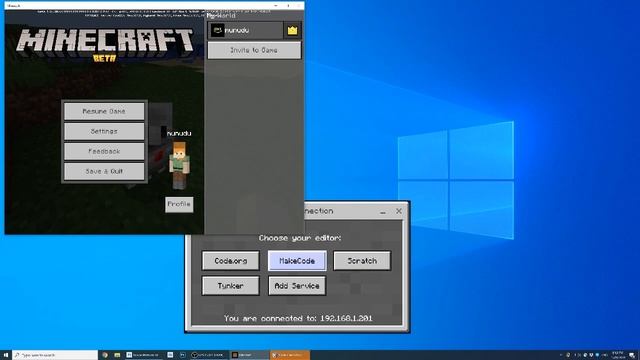Pick the Tynker editor
Screen dimensions: 640x360
pyautogui.click(x=231, y=286)
